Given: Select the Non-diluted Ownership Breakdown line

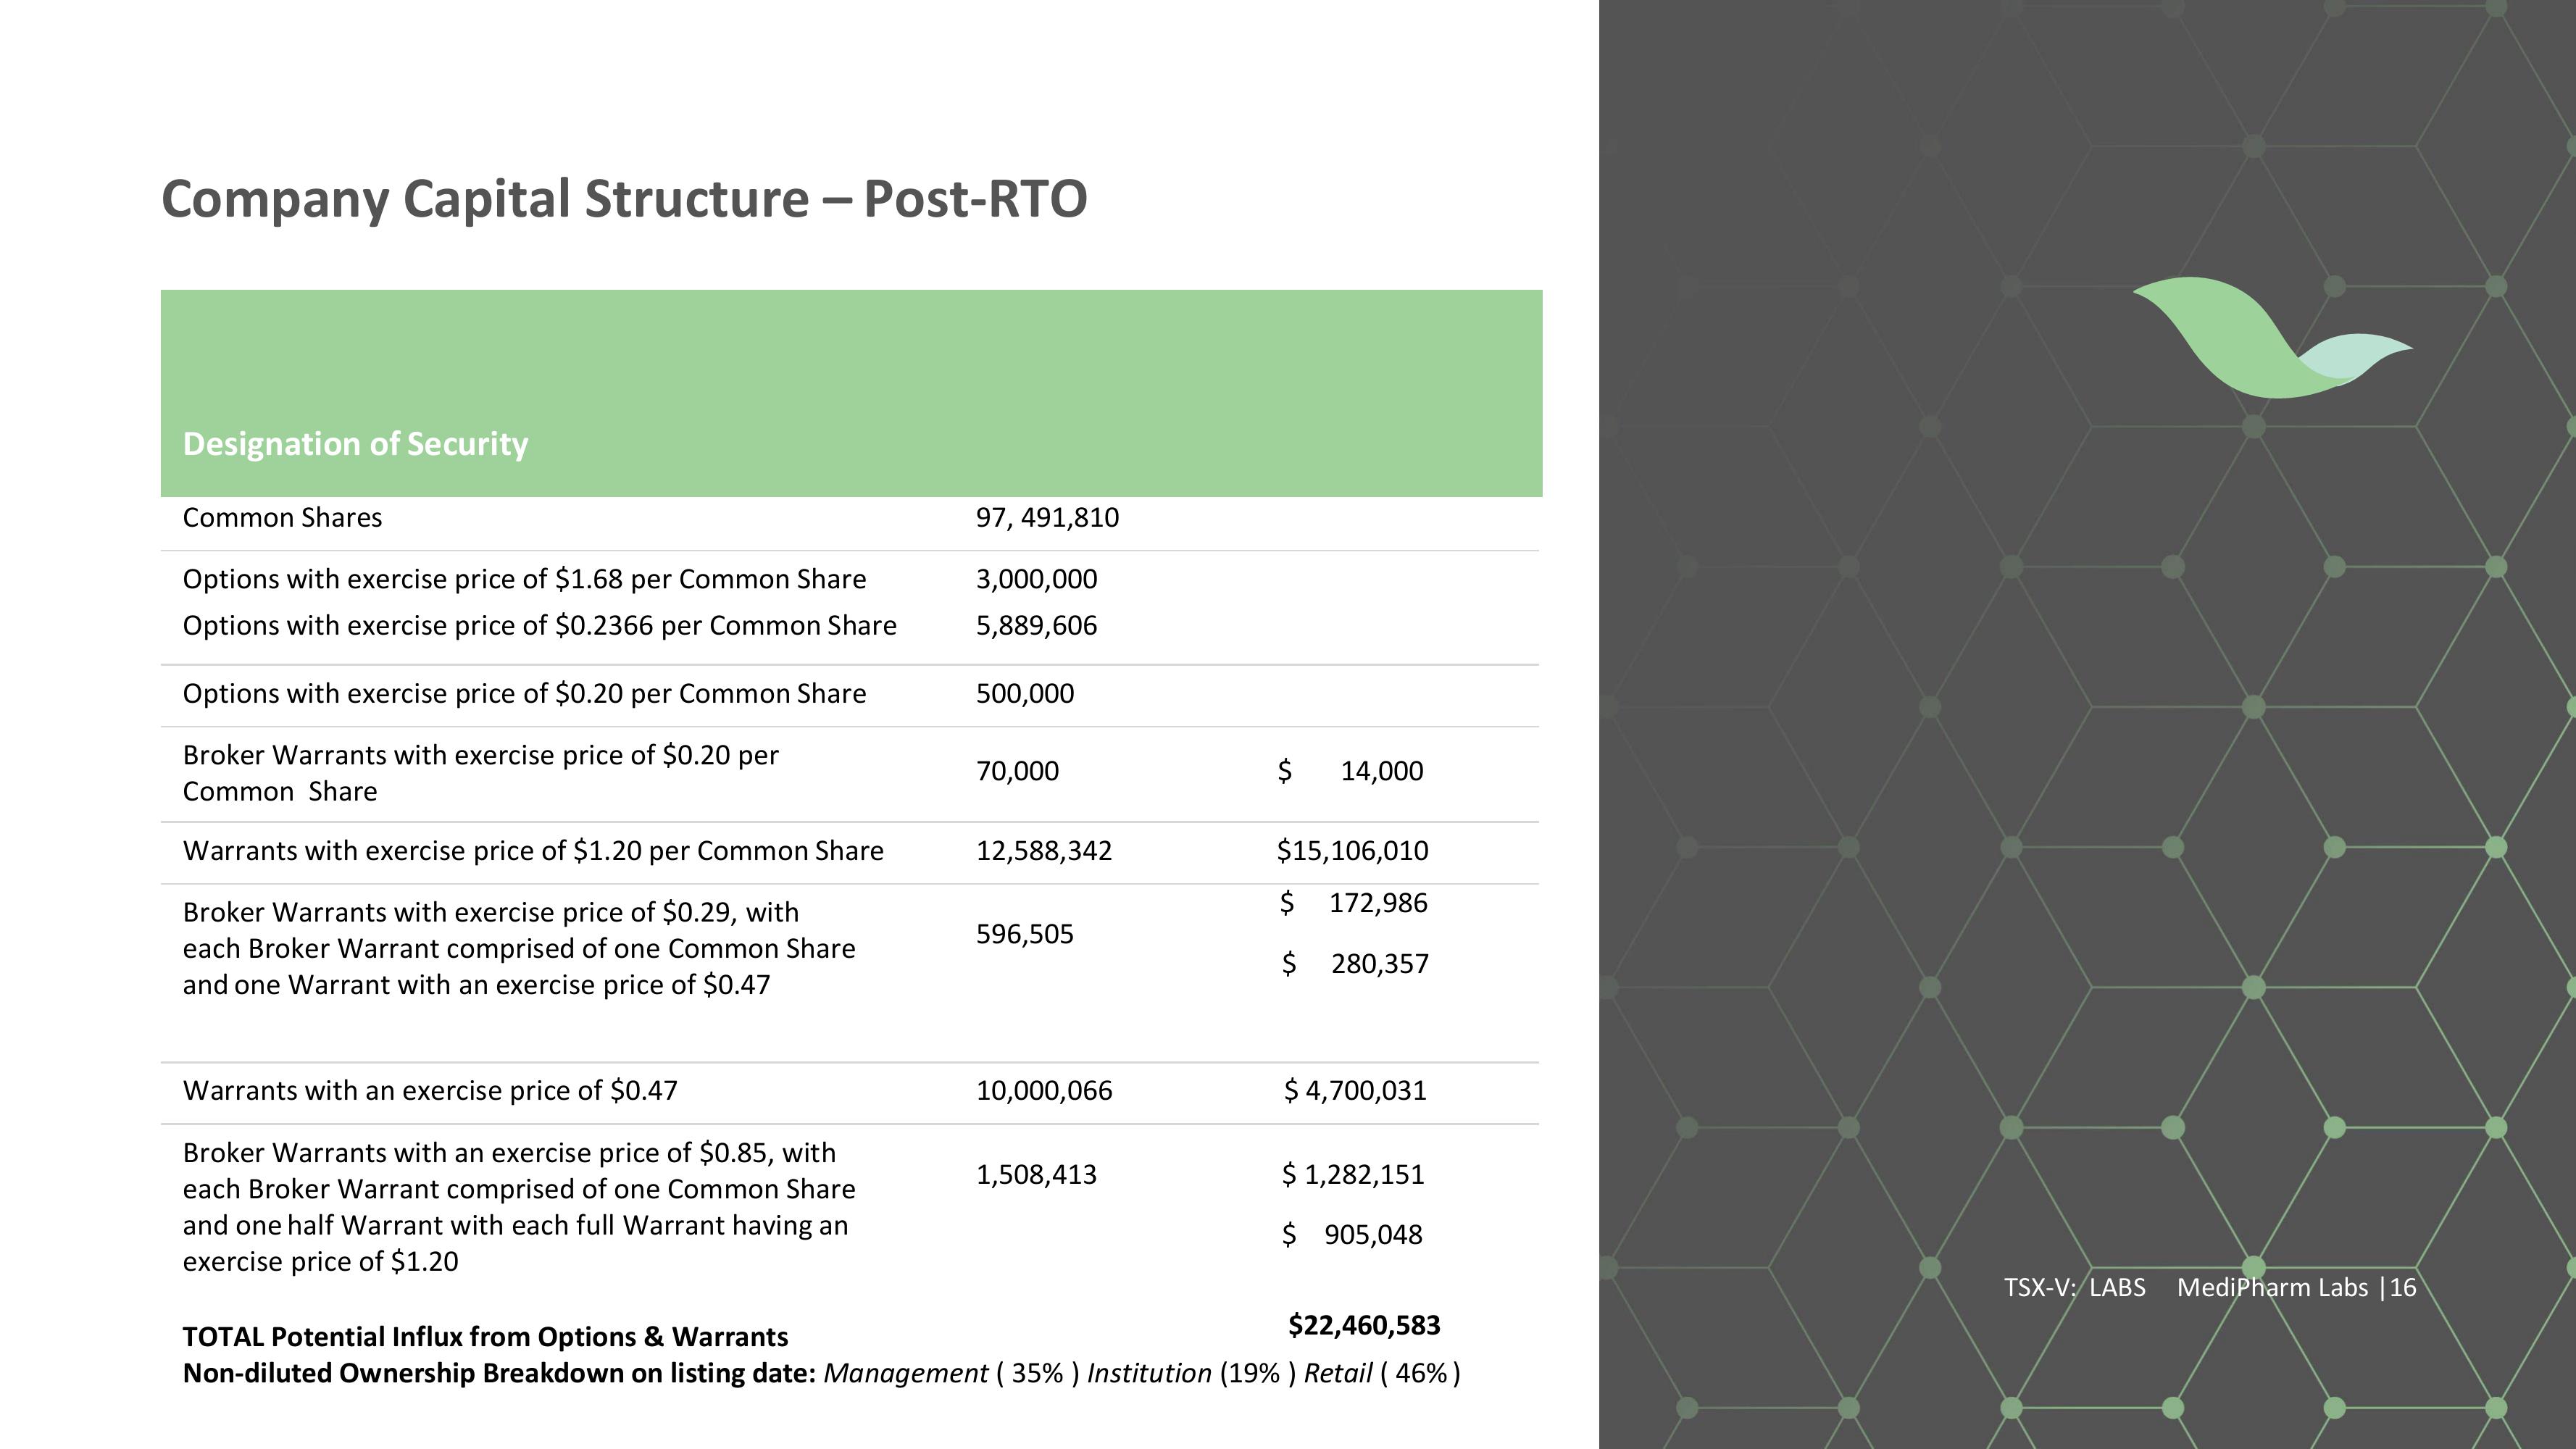Looking at the screenshot, I should pos(821,1374).
